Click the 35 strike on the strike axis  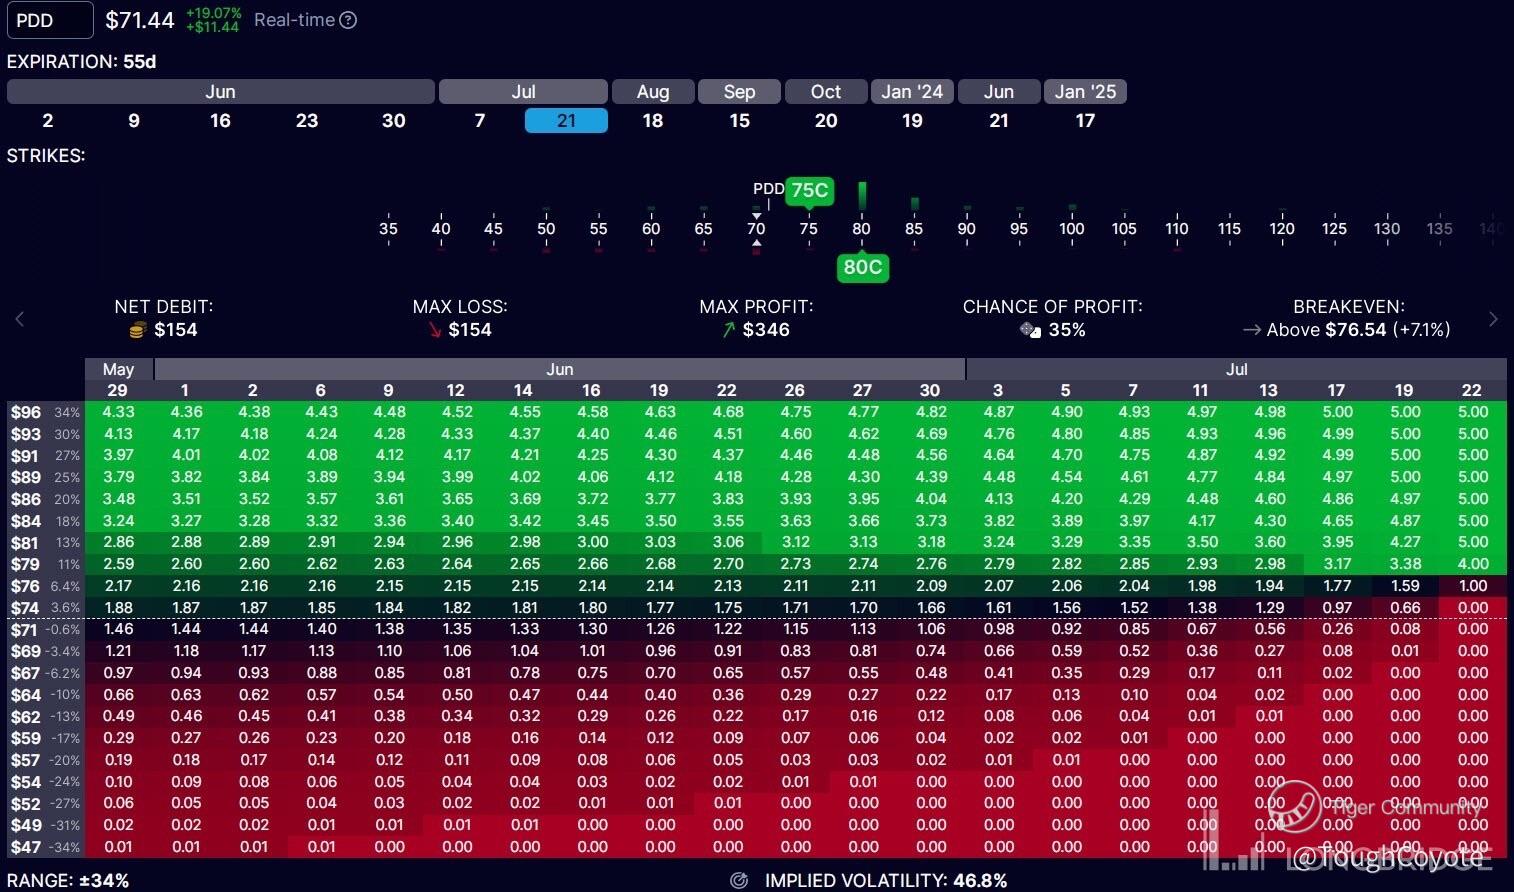pyautogui.click(x=388, y=229)
